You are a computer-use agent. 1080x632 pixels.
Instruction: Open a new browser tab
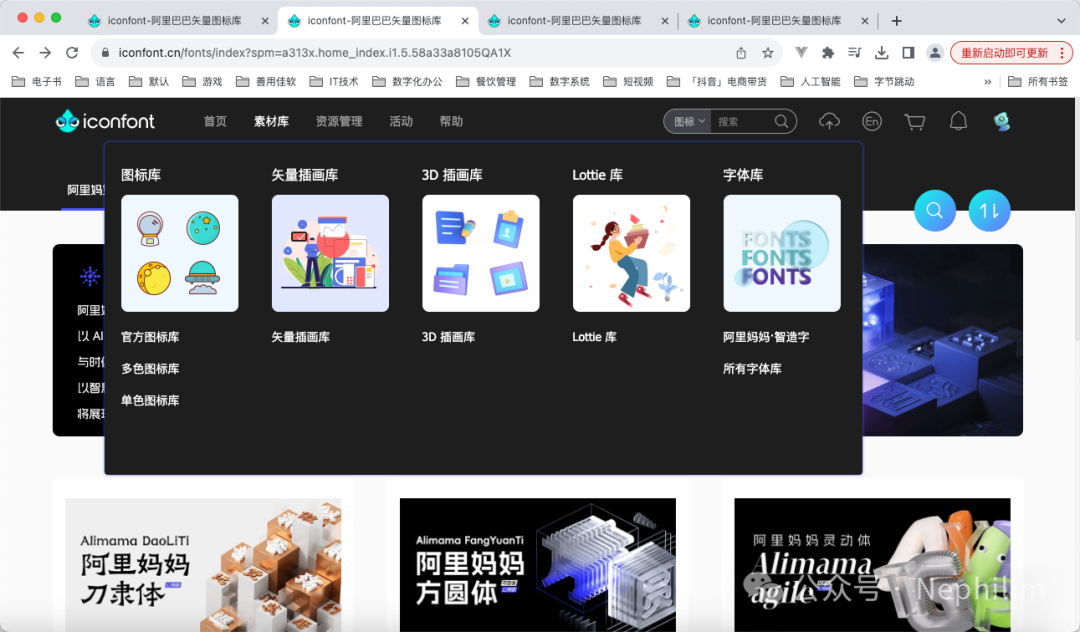point(896,21)
